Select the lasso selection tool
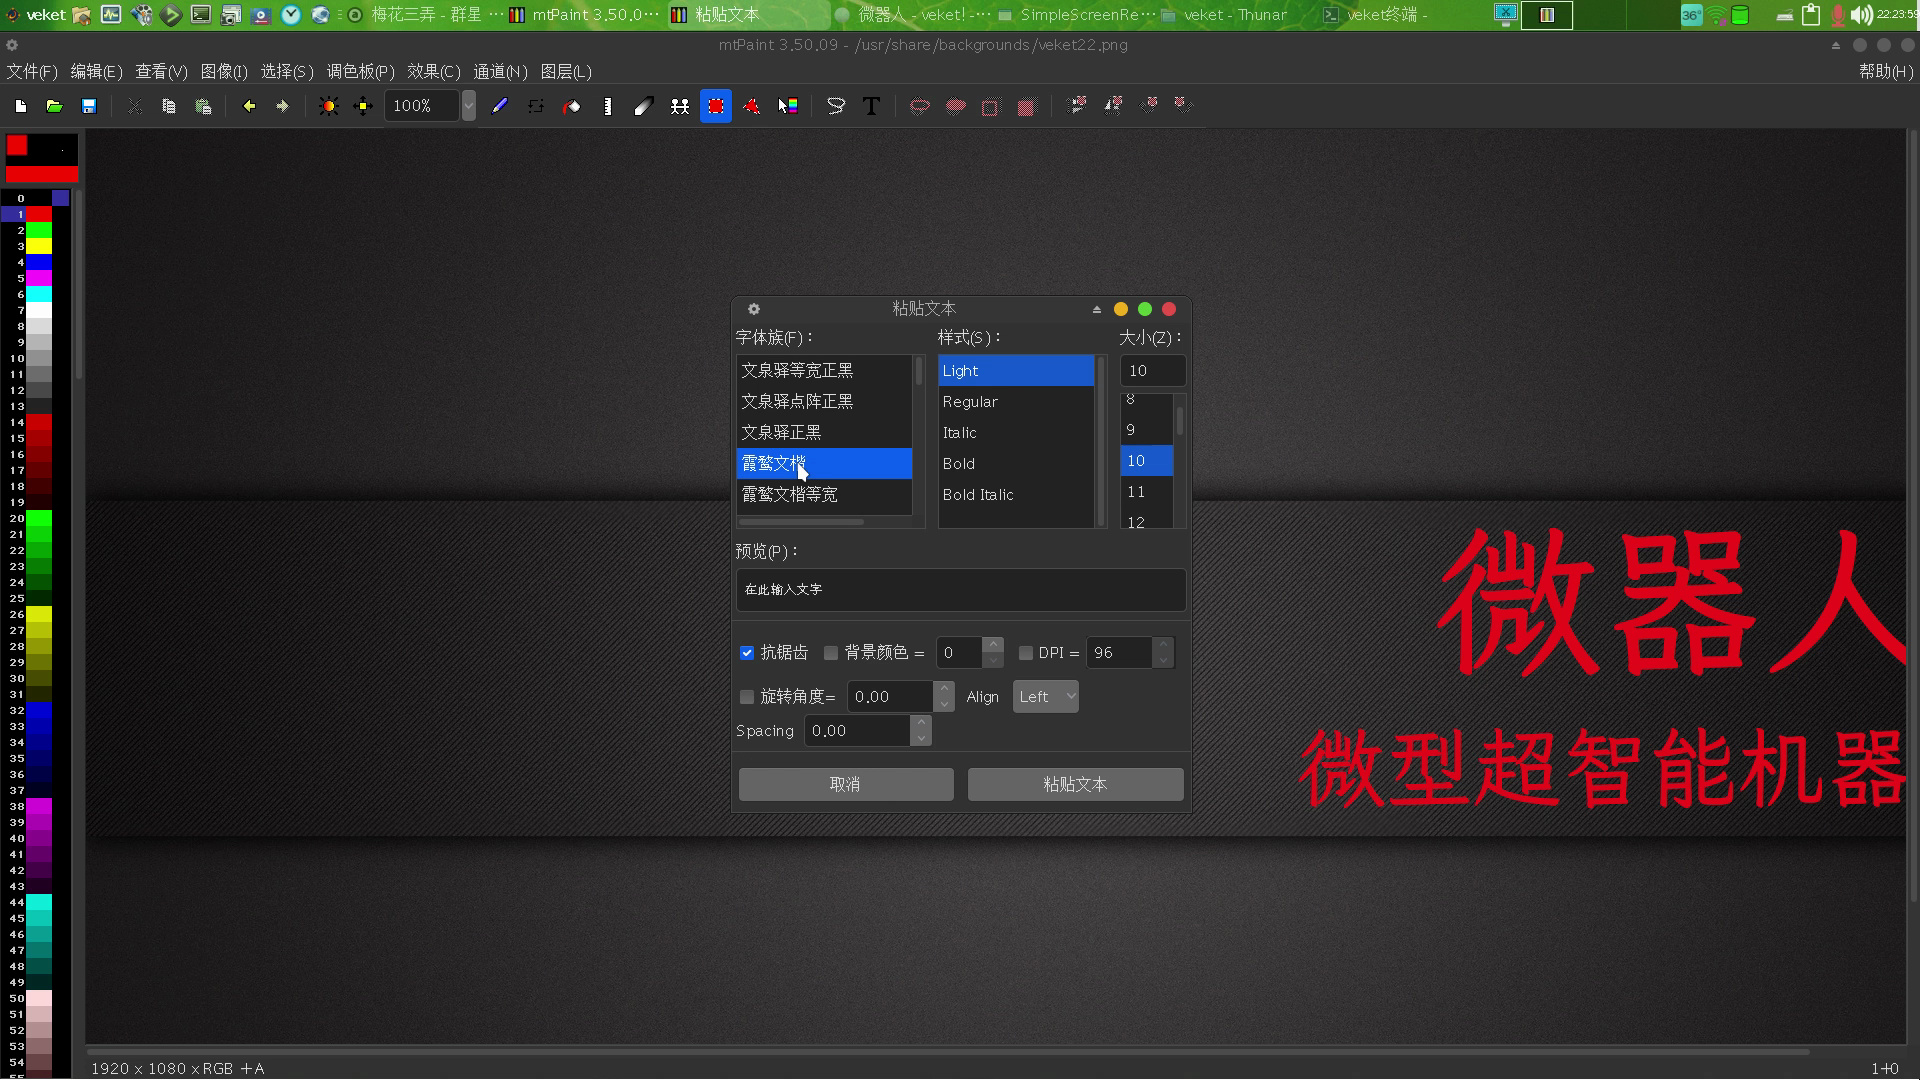The height and width of the screenshot is (1080, 1920). (836, 106)
